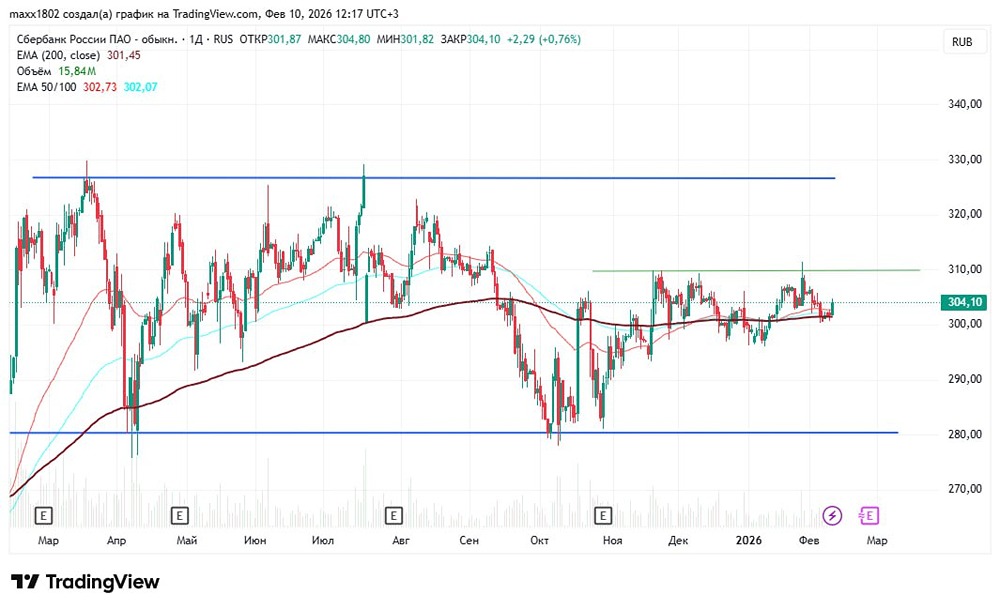Click the green 304,10 current price label
Screen dimensions: 1000x610
[x=963, y=302]
